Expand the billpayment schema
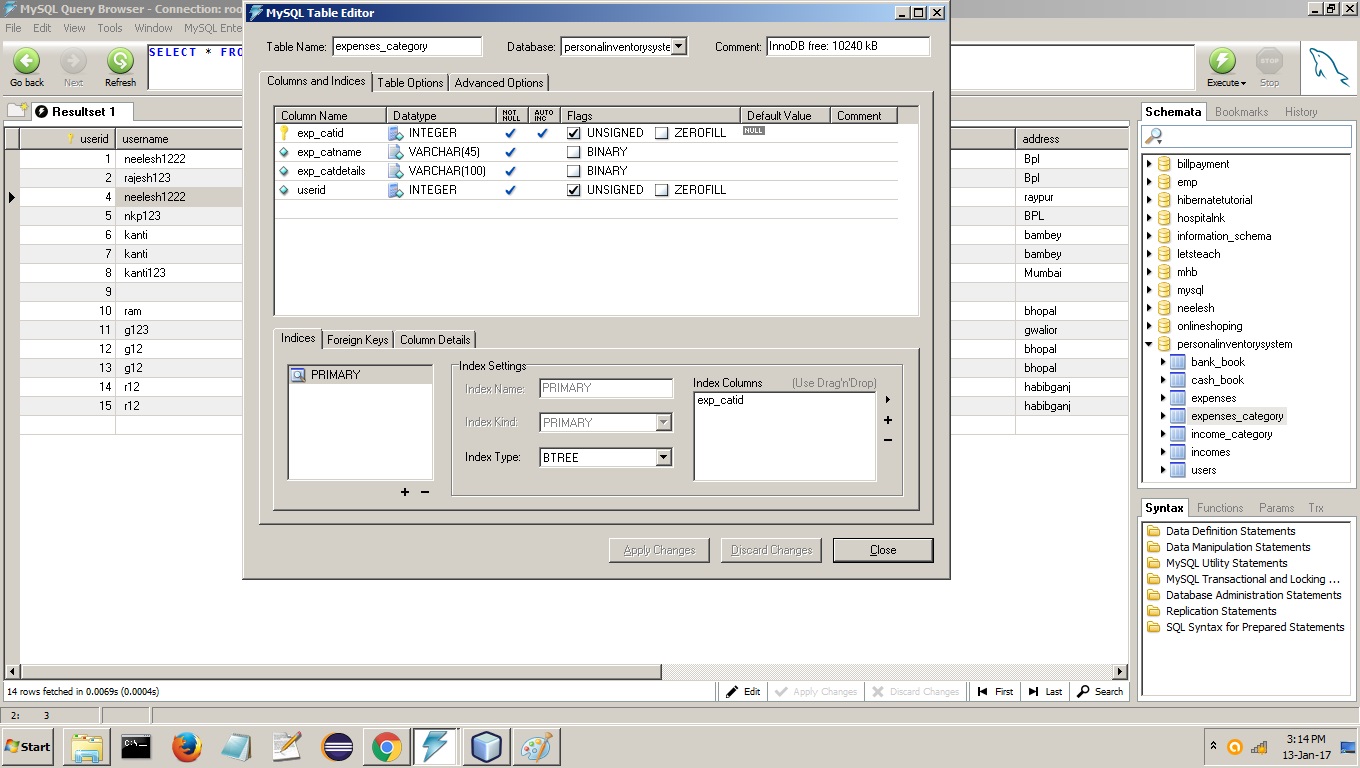 point(1149,164)
